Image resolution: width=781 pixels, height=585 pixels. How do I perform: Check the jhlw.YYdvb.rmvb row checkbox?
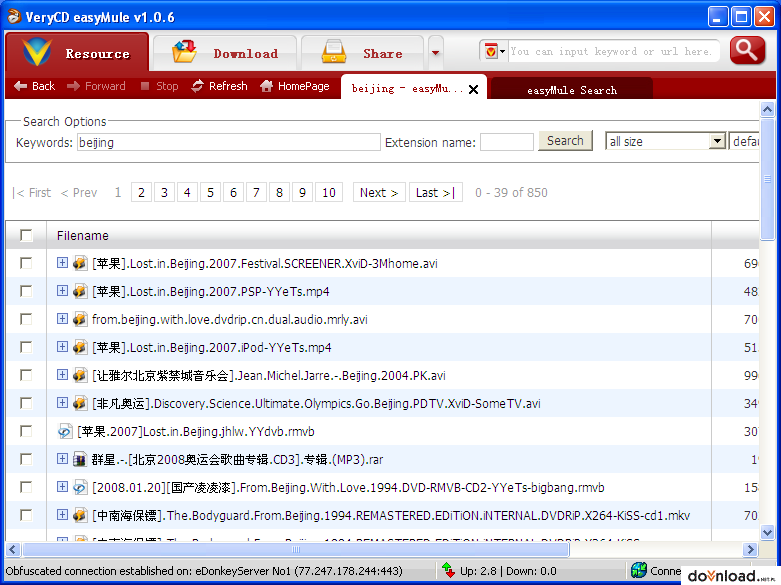pyautogui.click(x=26, y=431)
